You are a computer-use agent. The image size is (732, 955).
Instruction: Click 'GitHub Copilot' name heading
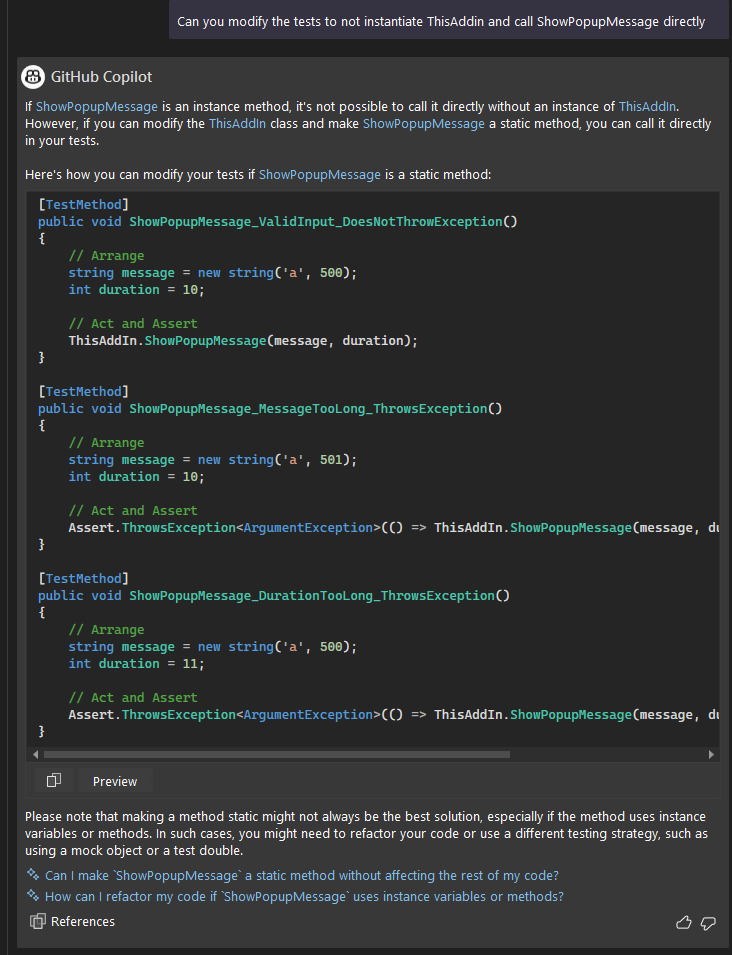coord(102,77)
